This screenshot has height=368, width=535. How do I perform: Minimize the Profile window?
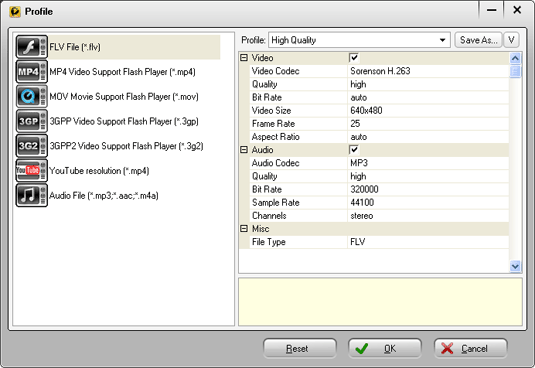[491, 10]
